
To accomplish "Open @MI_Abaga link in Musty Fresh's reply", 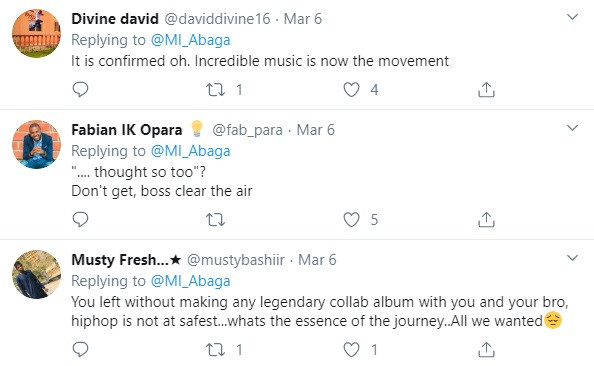I will click(x=191, y=281).
